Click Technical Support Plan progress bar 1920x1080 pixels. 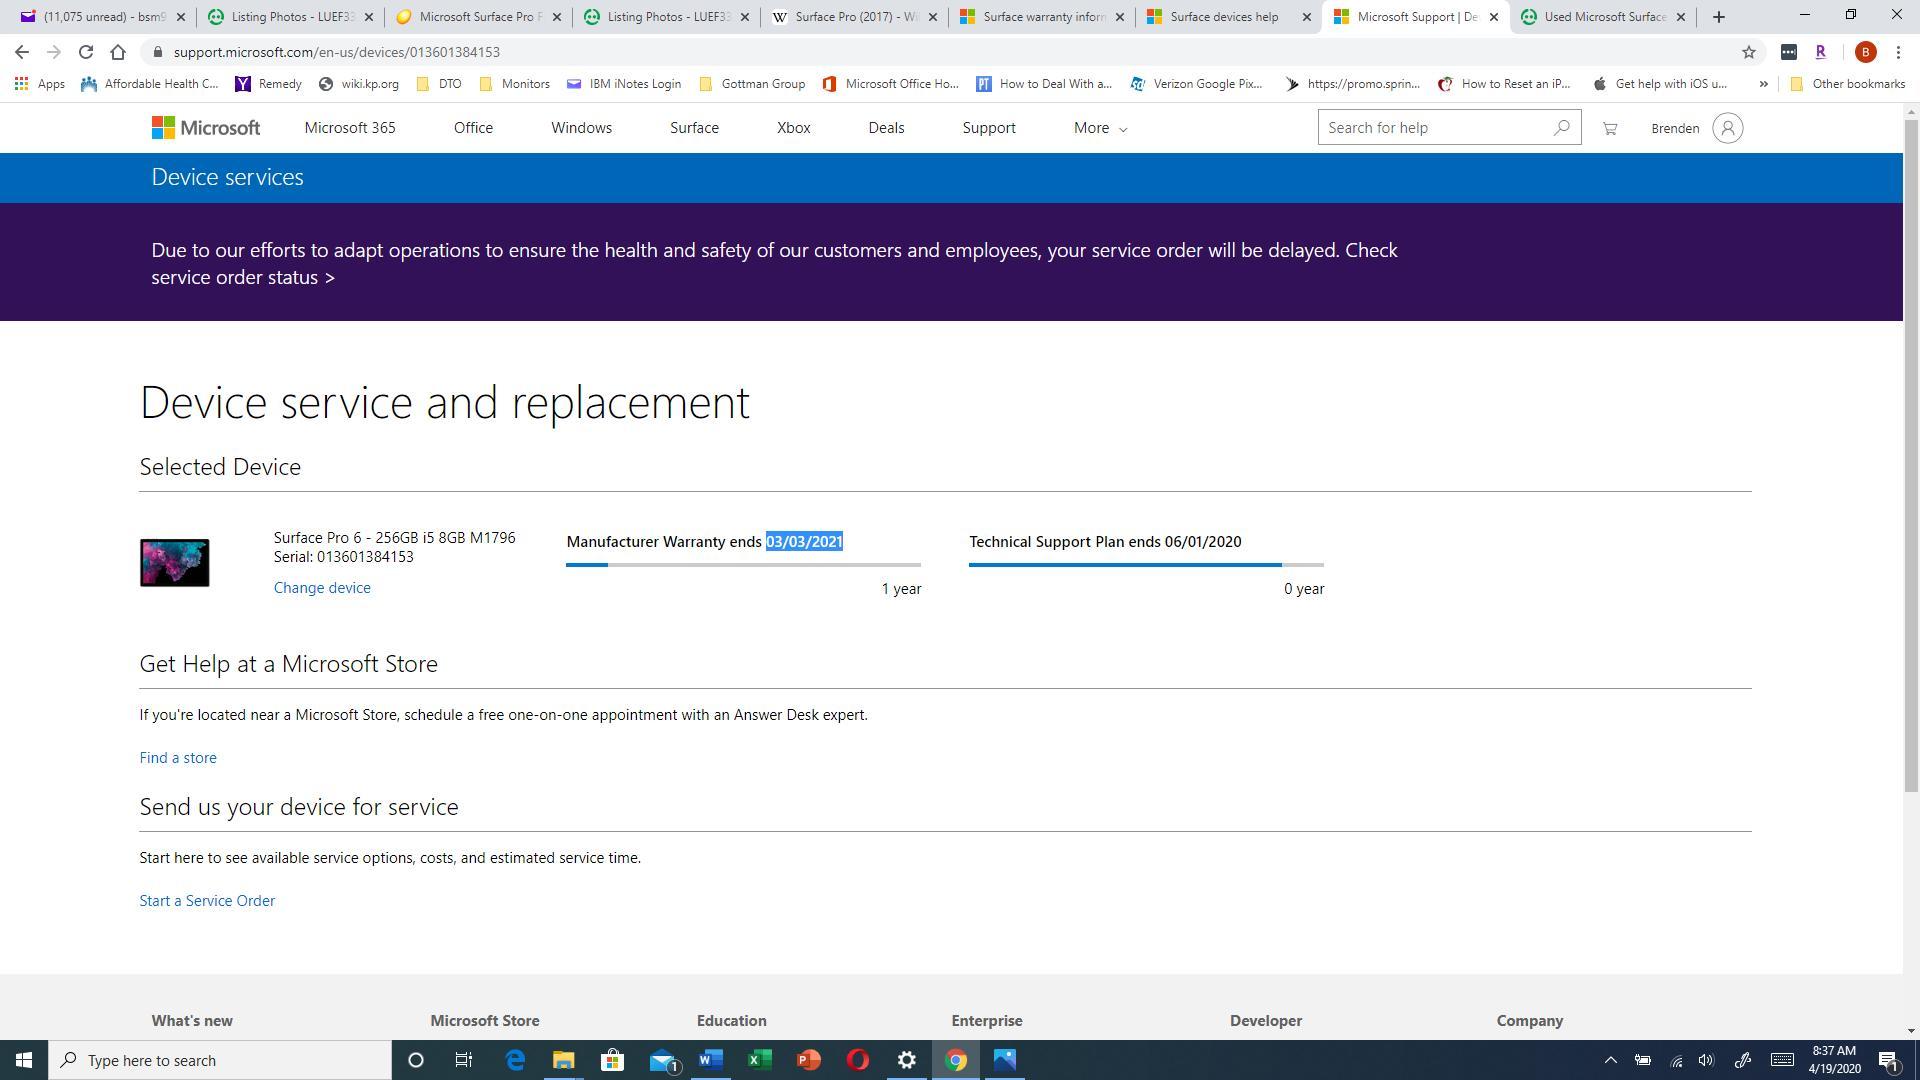(x=1146, y=565)
